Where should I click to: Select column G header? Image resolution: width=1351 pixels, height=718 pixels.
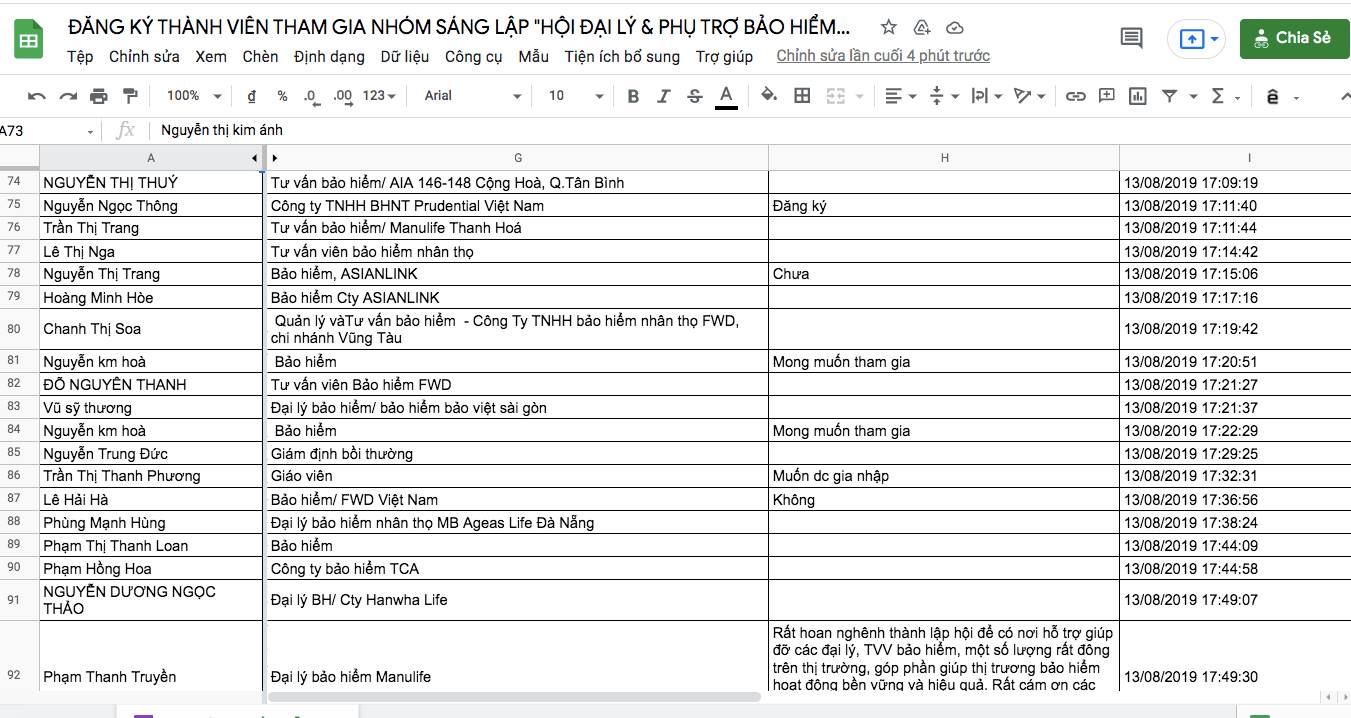(518, 158)
